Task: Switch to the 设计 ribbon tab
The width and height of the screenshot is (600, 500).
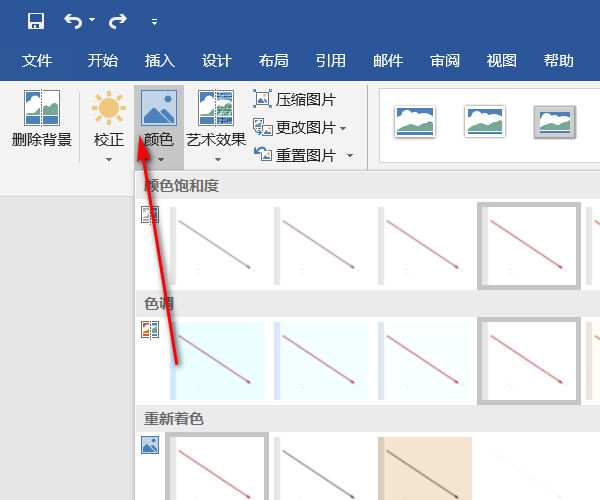Action: click(217, 60)
